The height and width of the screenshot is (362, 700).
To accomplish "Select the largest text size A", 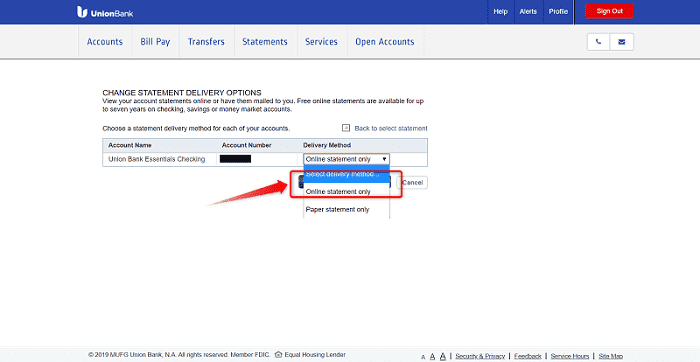I will pos(442,356).
